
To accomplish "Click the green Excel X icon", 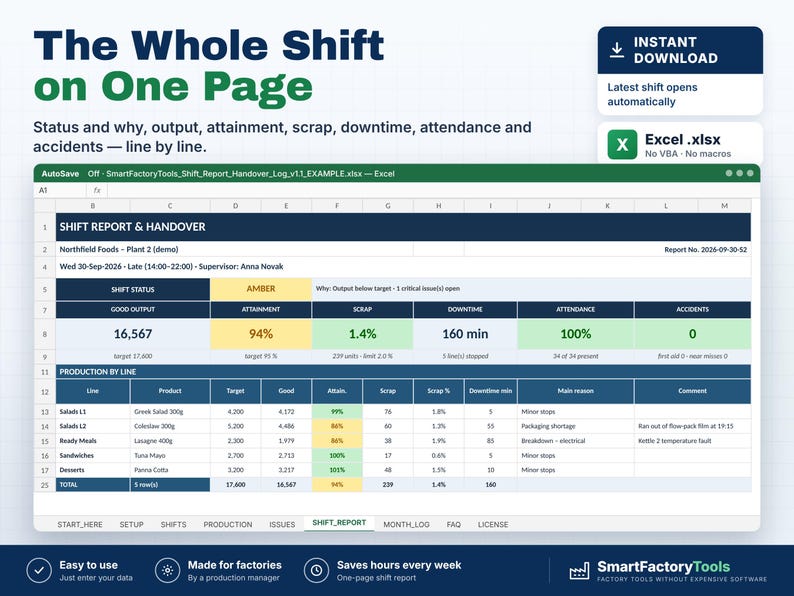I will click(622, 145).
